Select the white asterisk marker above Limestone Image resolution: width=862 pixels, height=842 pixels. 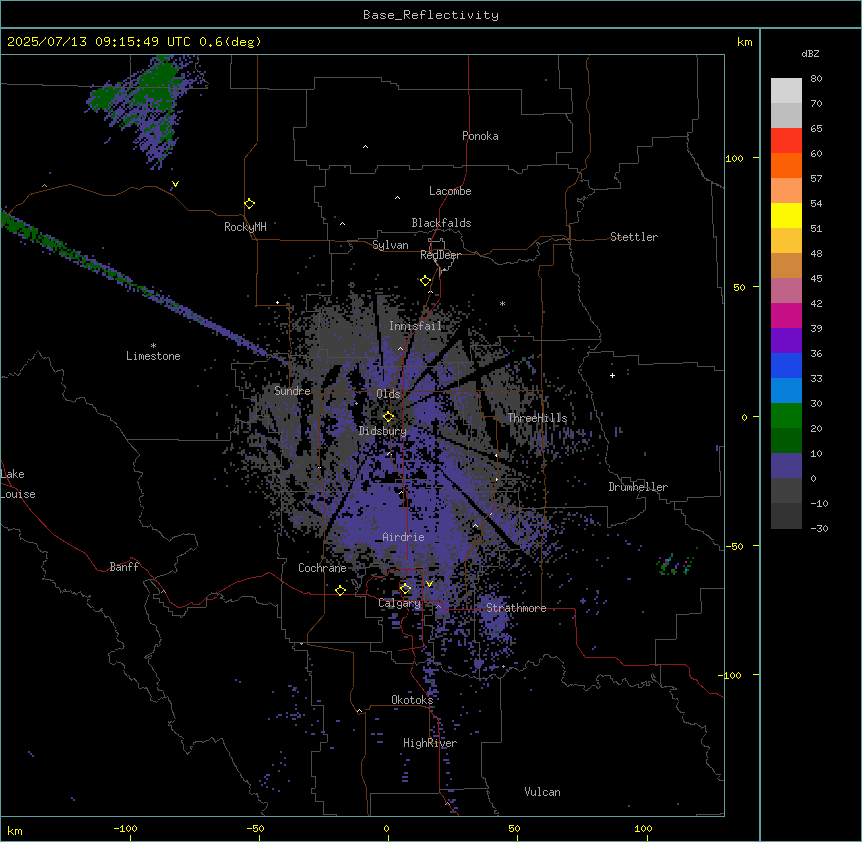pyautogui.click(x=153, y=346)
